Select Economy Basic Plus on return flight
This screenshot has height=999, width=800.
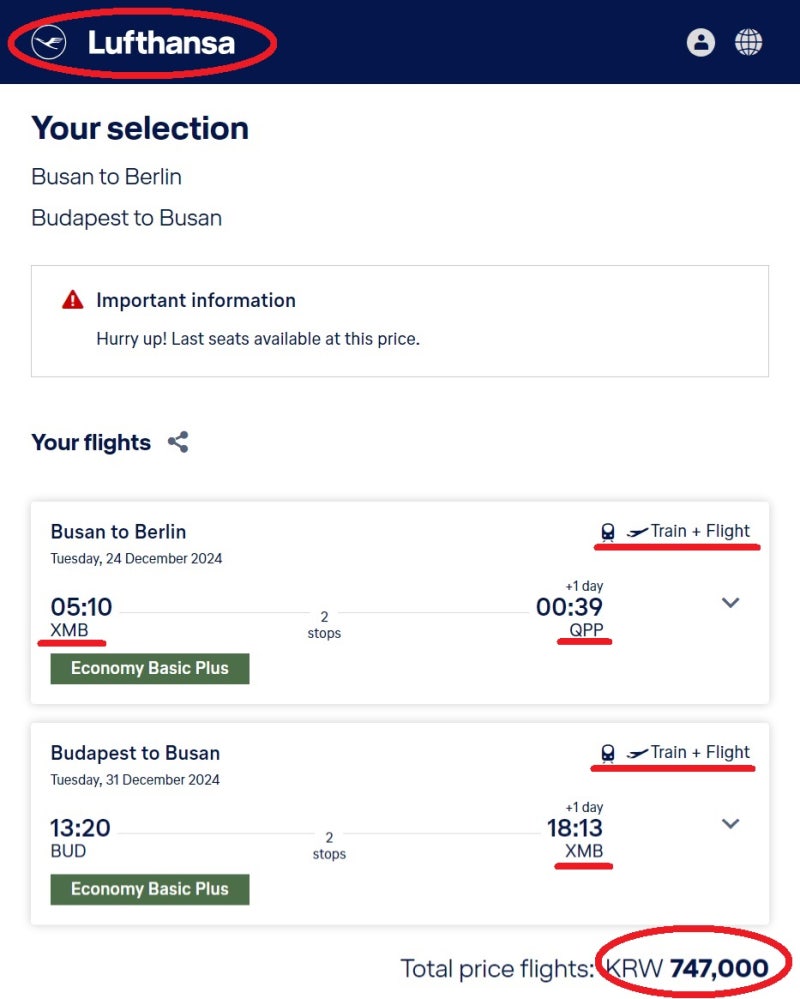click(x=150, y=889)
